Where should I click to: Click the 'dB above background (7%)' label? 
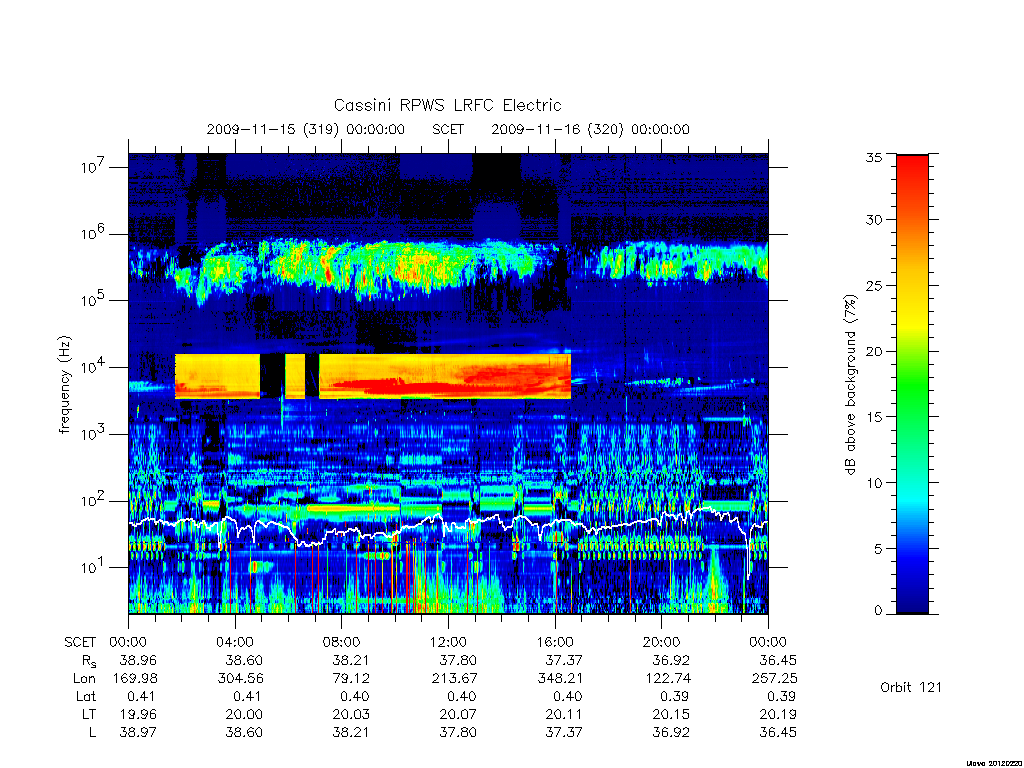click(x=850, y=385)
